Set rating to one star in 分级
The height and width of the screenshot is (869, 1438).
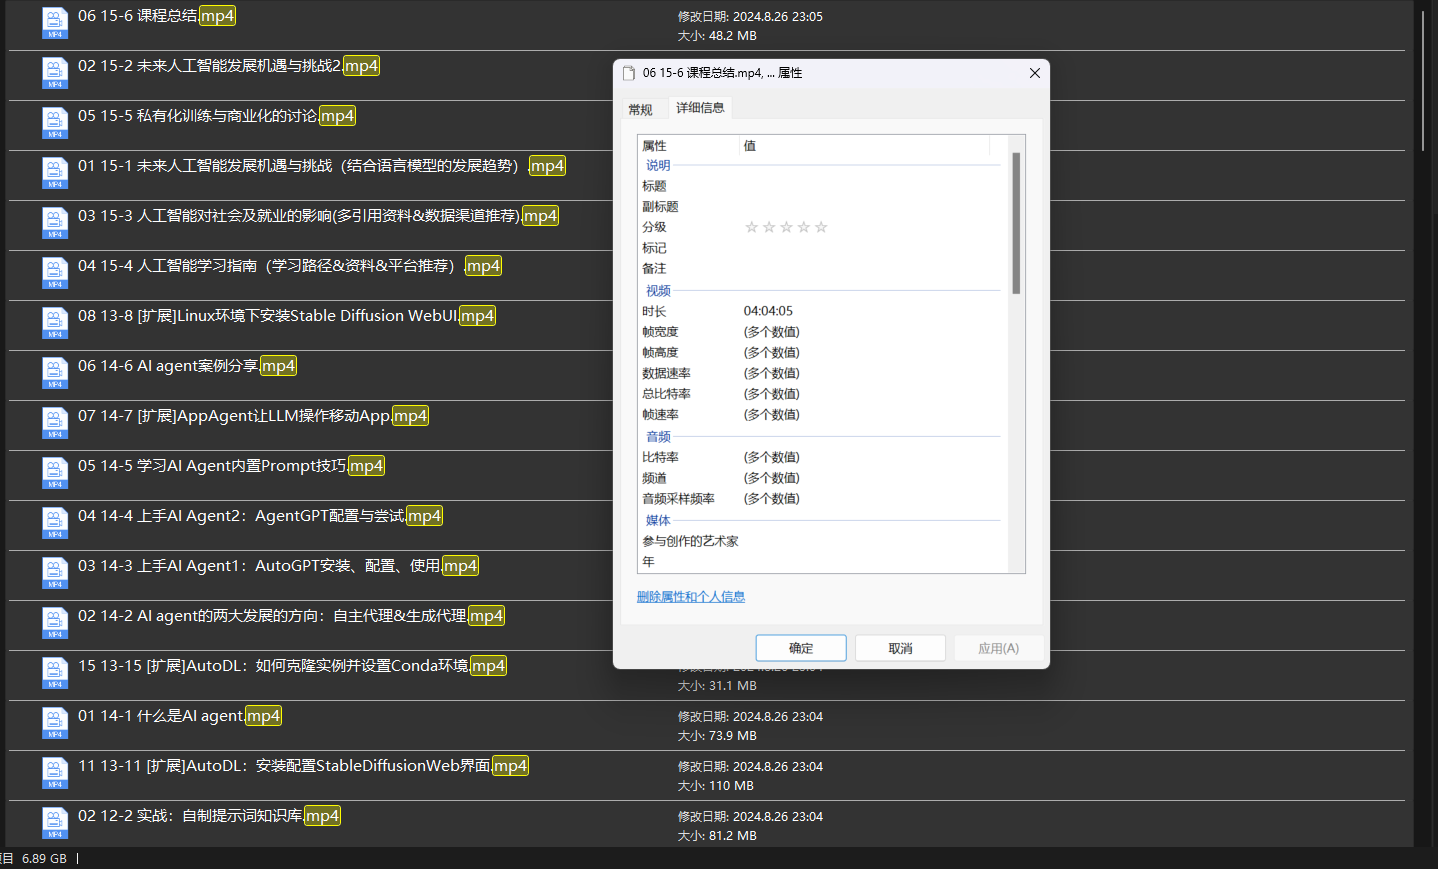pyautogui.click(x=752, y=227)
